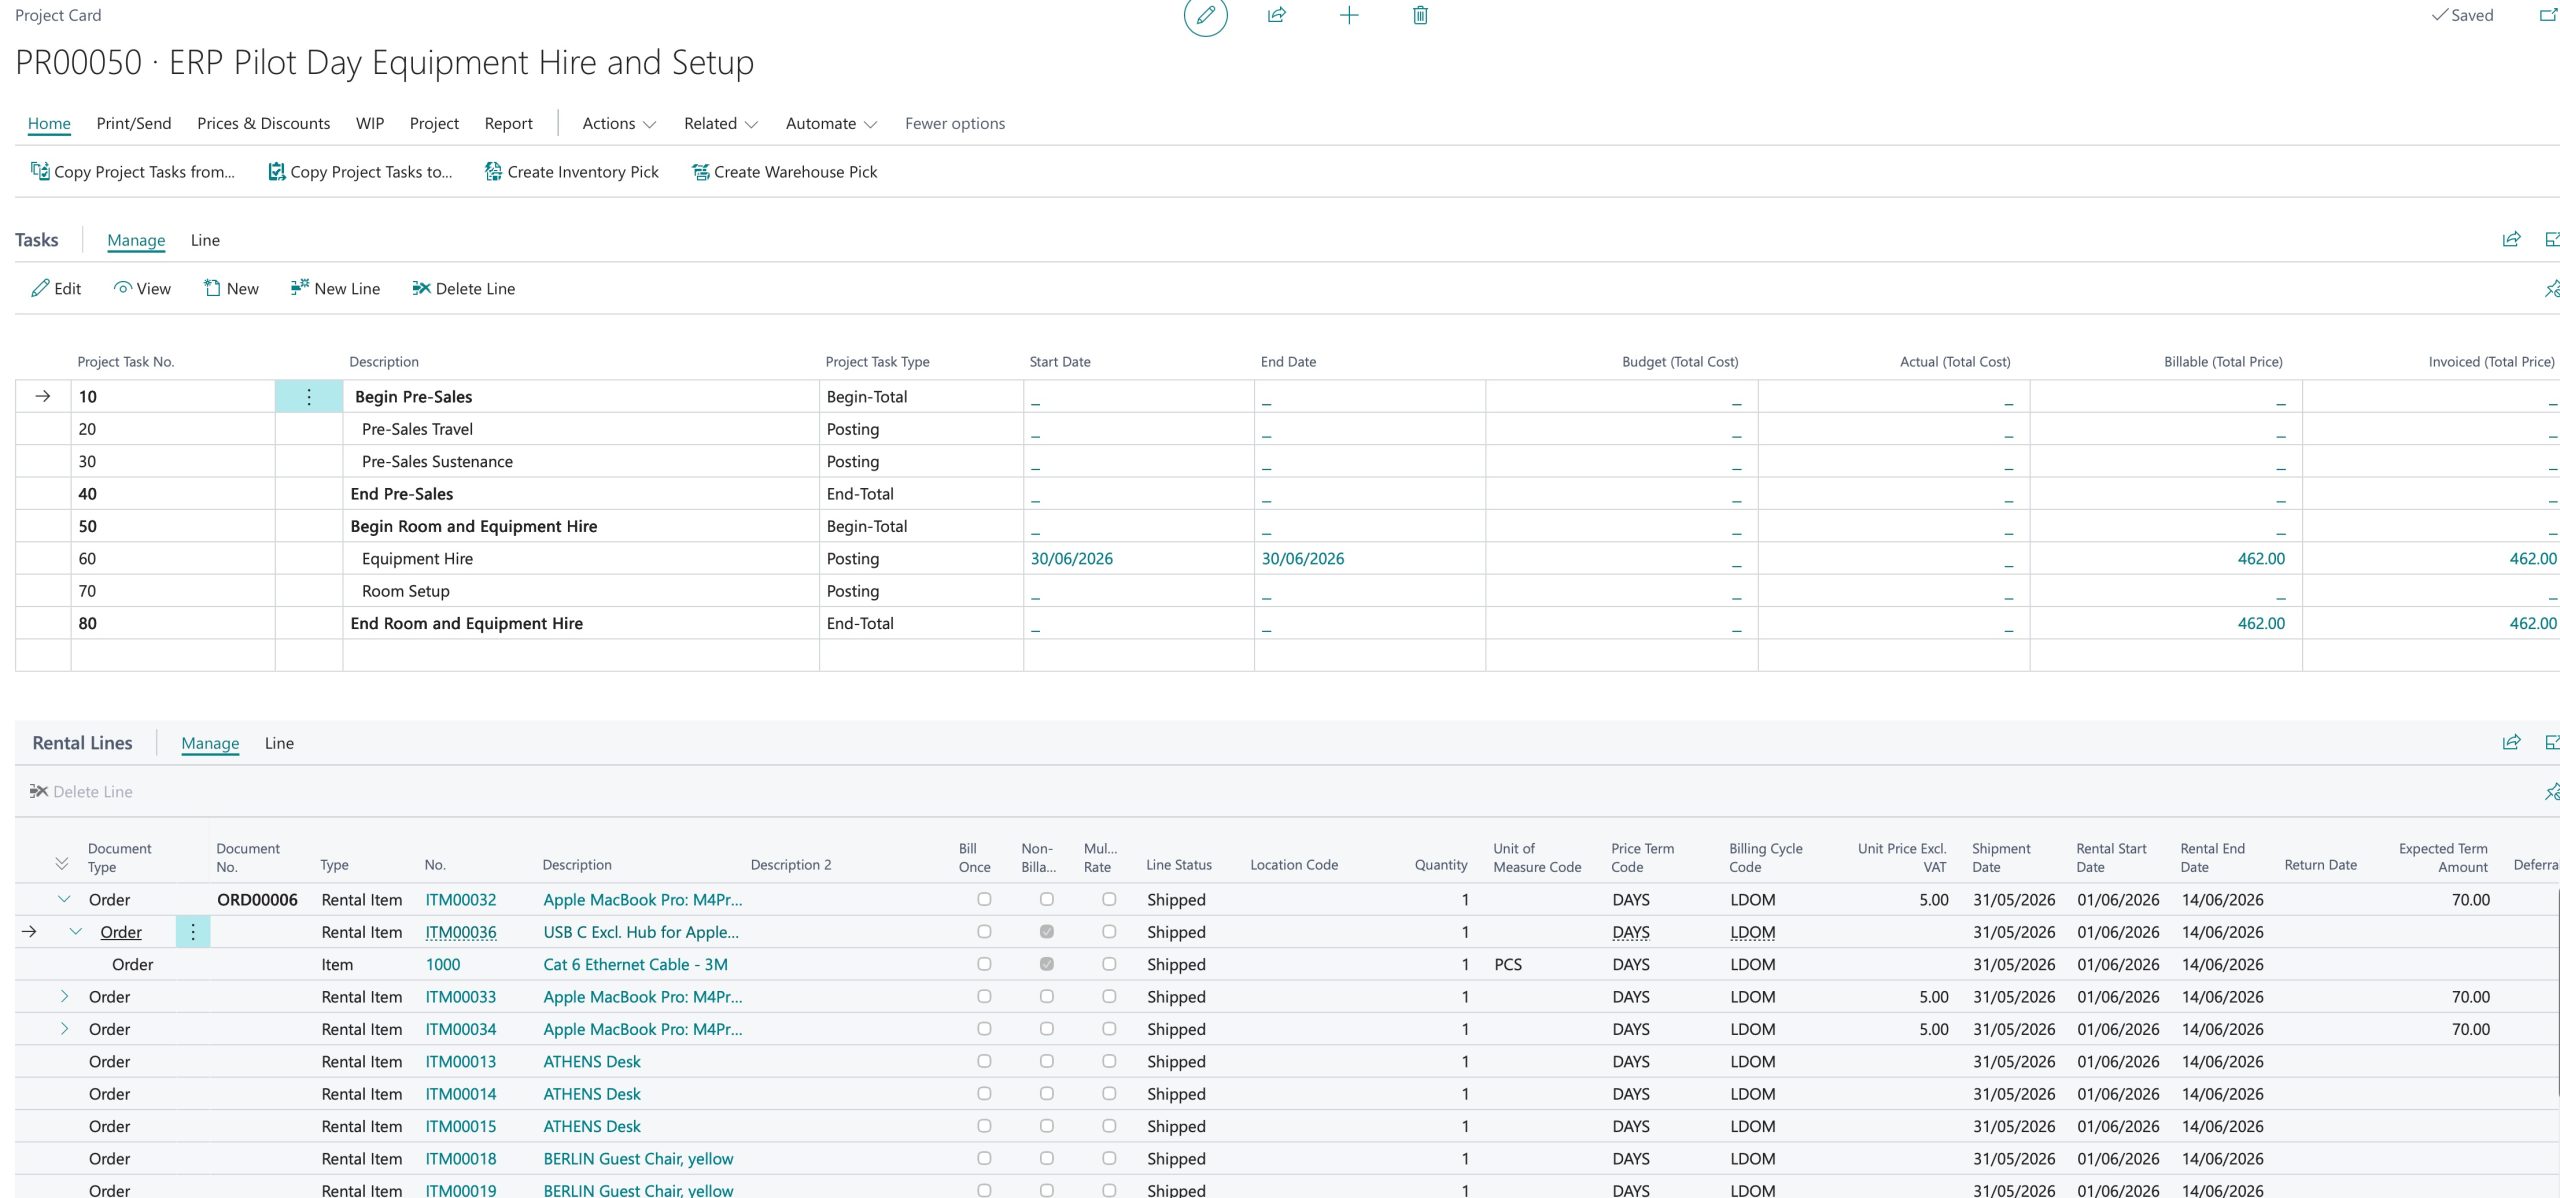Click Create Inventory Pick icon button
2560x1198 pixels.
click(x=493, y=172)
